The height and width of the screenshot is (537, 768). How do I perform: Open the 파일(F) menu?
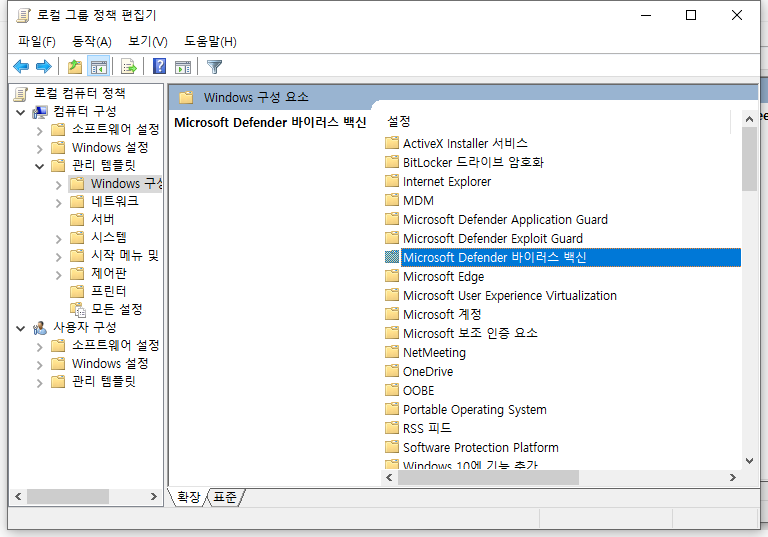37,41
